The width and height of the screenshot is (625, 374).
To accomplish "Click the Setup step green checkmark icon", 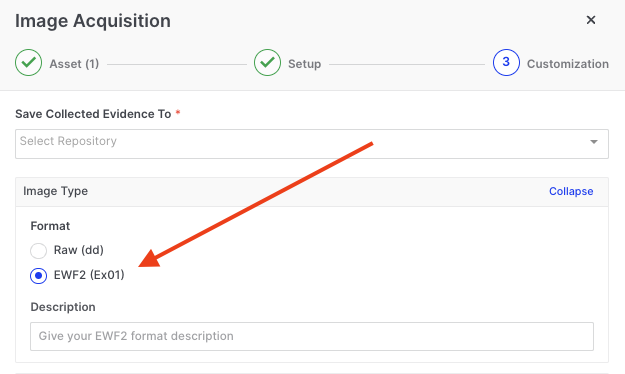I will [267, 63].
